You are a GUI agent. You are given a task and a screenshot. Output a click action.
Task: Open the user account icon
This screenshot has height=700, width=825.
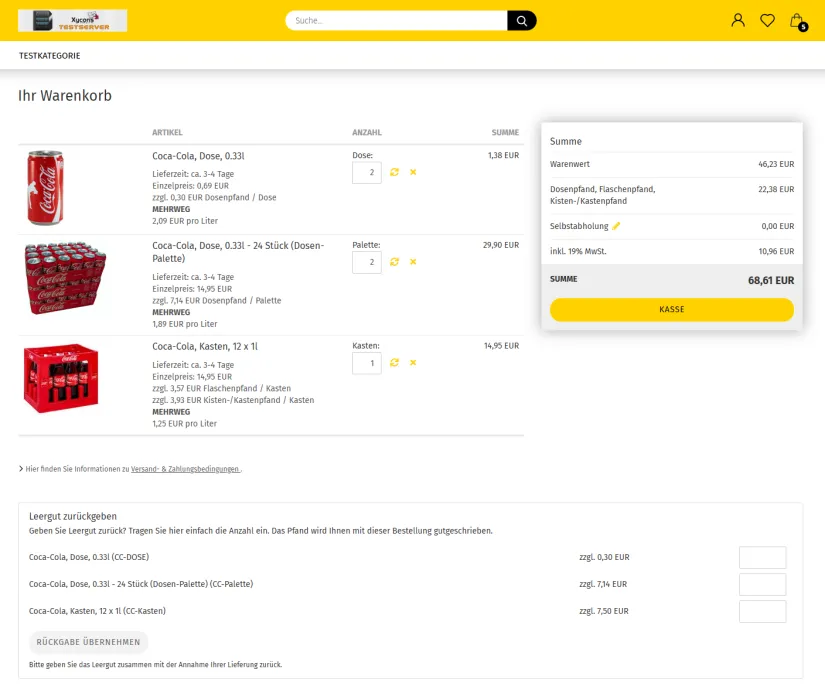pos(738,21)
